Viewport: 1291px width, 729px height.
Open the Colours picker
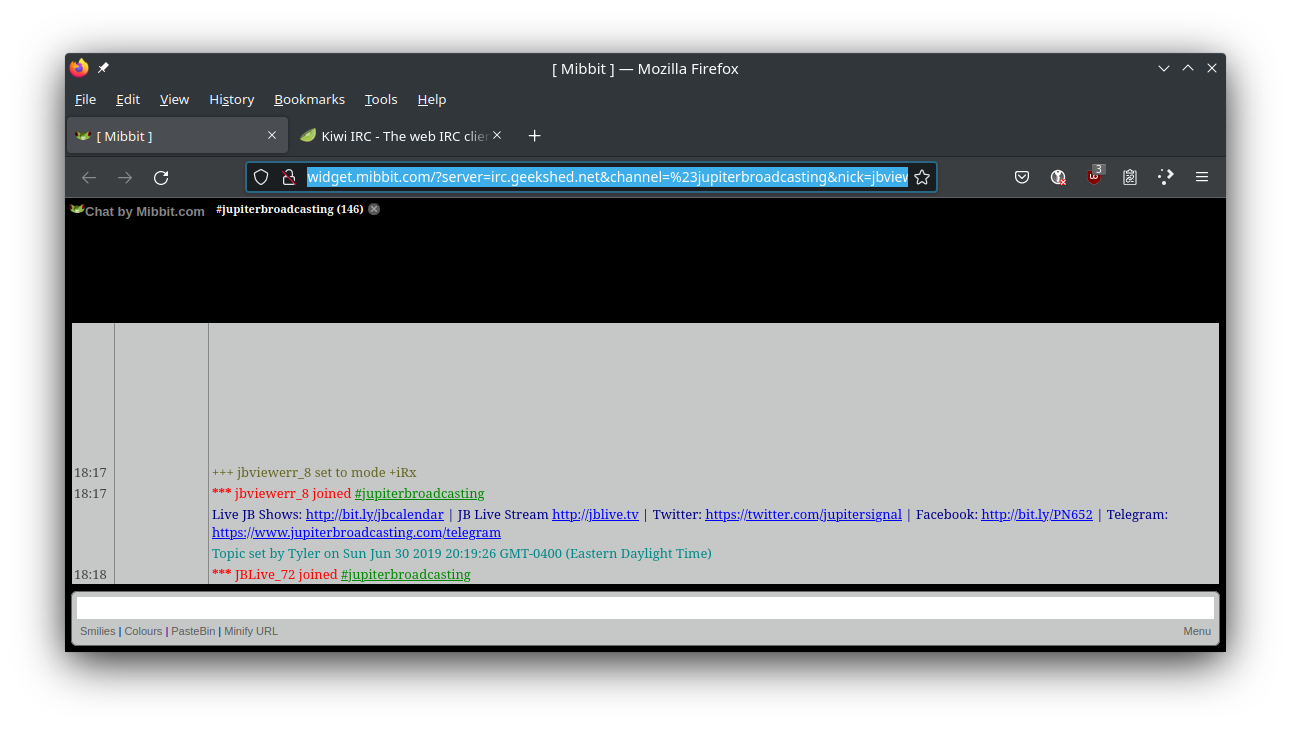143,631
